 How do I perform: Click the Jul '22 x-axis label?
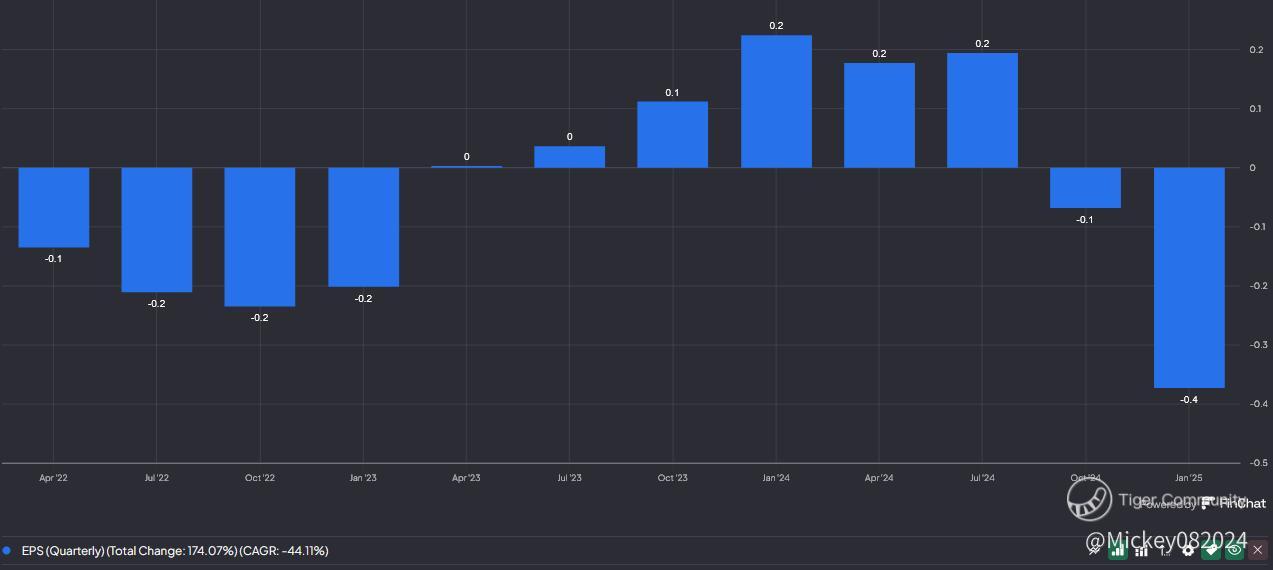coord(157,478)
